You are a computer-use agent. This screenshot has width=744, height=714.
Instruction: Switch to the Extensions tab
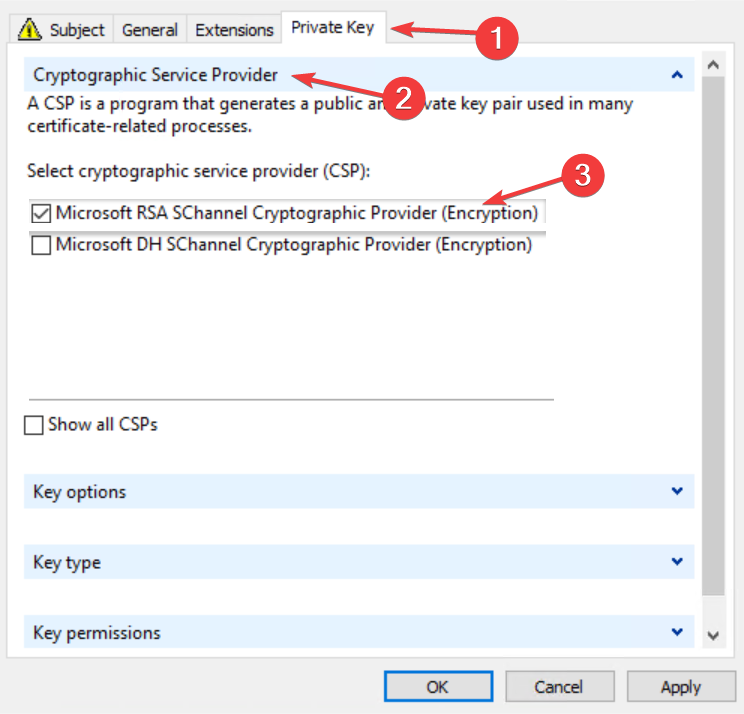tap(234, 30)
